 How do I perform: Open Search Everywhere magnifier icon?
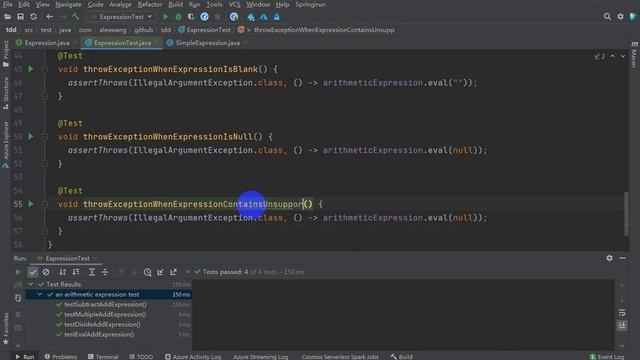tap(607, 17)
